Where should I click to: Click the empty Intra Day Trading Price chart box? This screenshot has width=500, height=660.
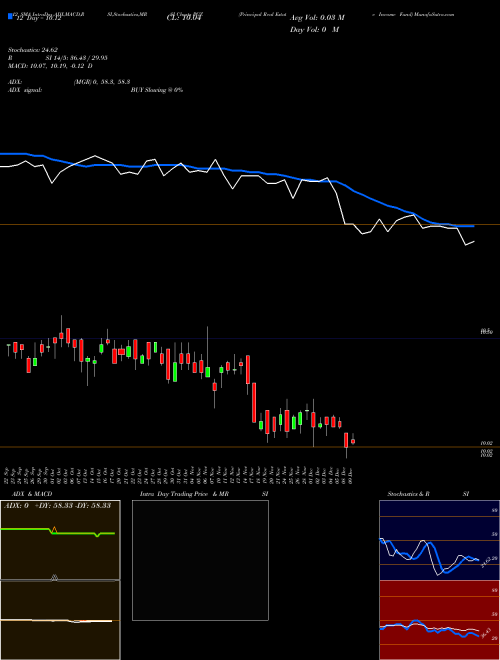click(200, 560)
